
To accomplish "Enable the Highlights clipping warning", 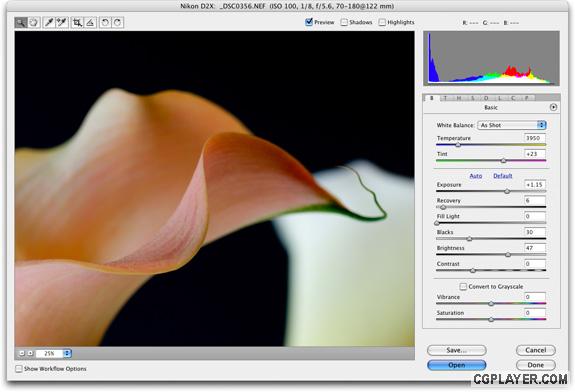I will pos(382,22).
